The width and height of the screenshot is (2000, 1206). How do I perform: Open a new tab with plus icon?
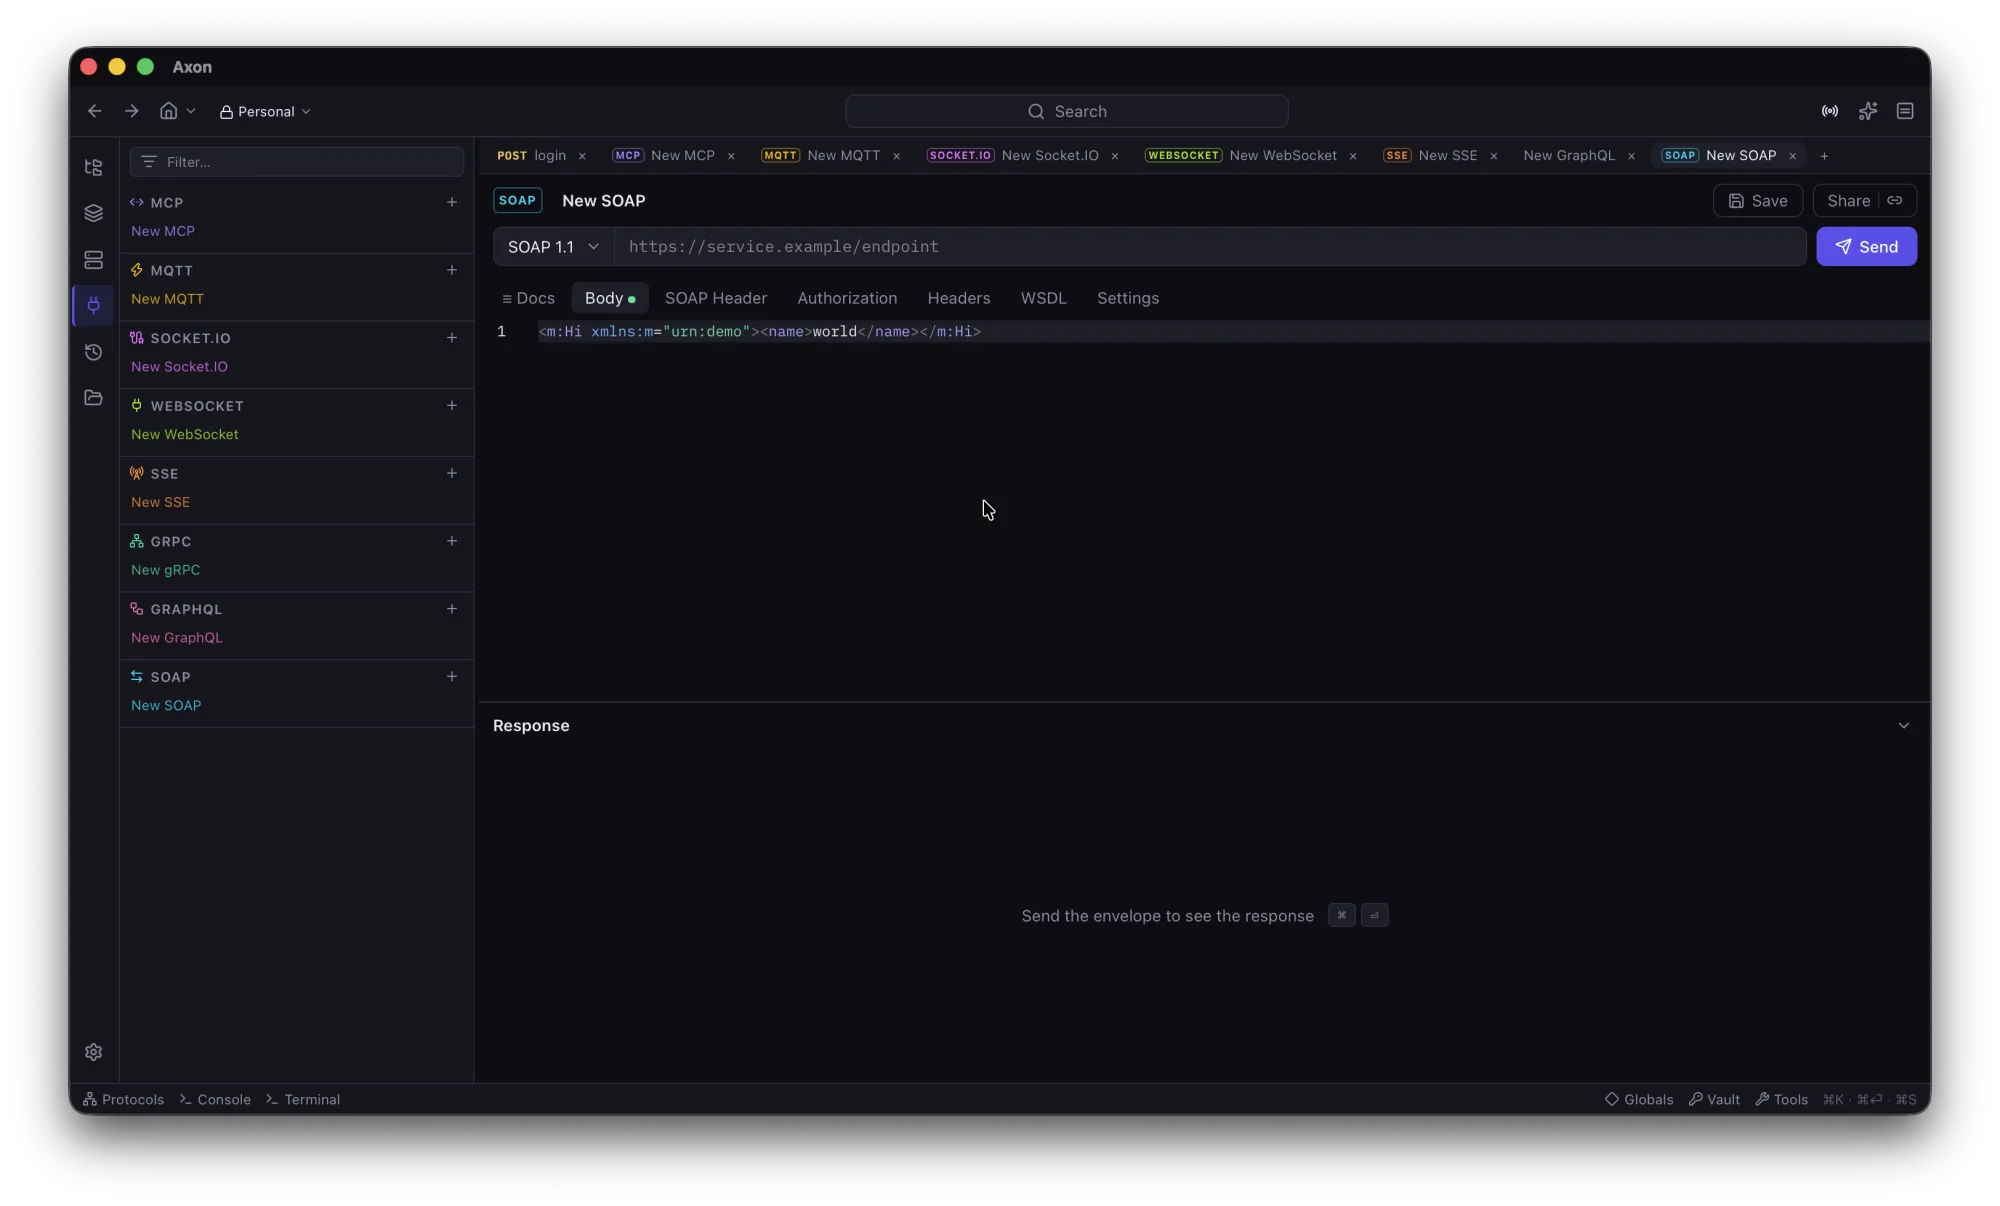[x=1824, y=156]
